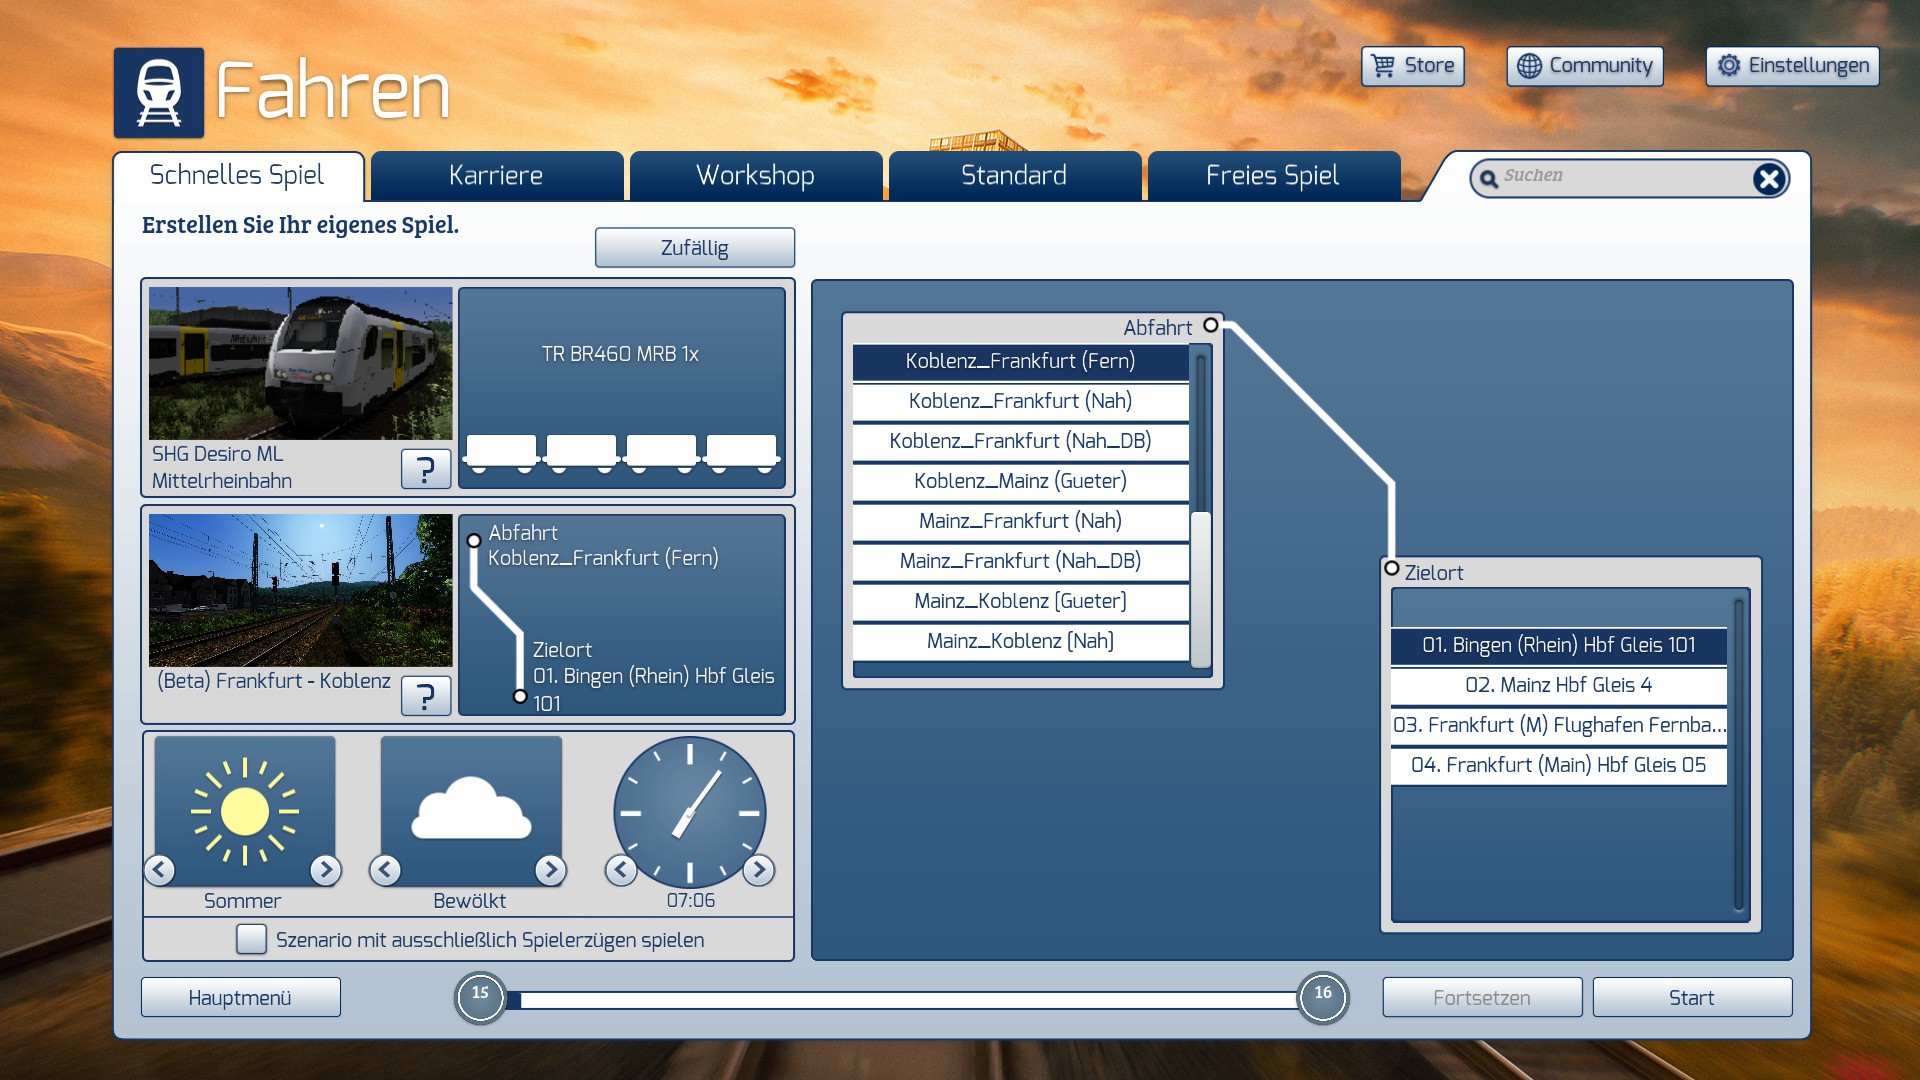Switch season to next after Sommer

point(325,870)
